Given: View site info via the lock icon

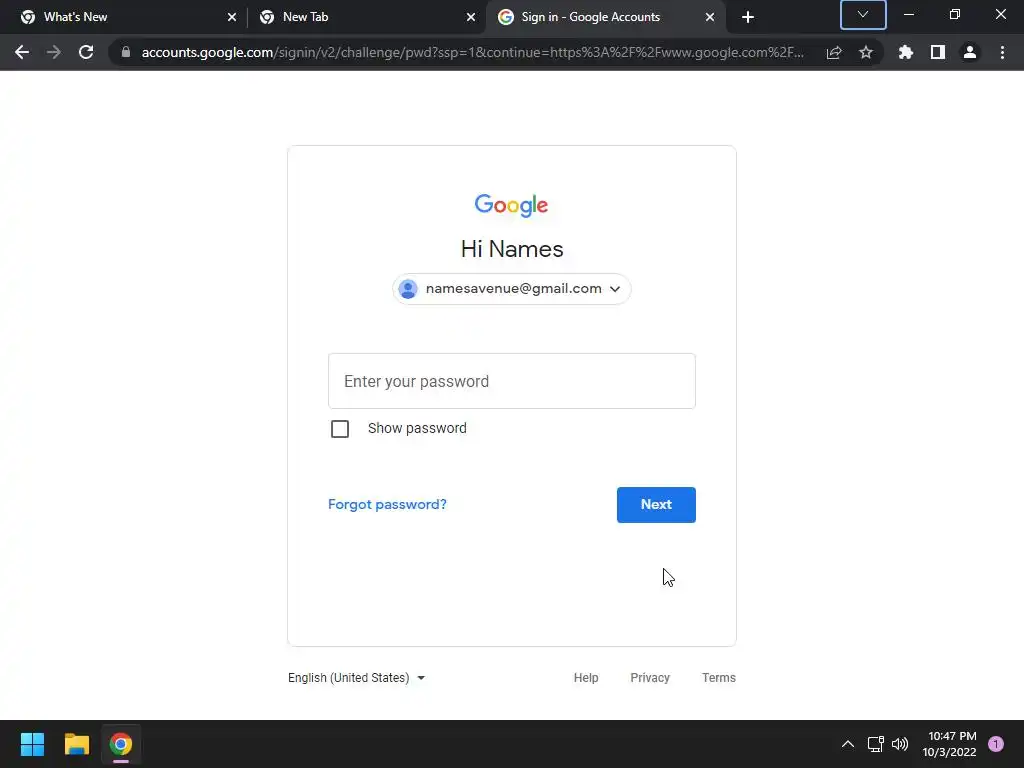Looking at the screenshot, I should click(x=126, y=52).
